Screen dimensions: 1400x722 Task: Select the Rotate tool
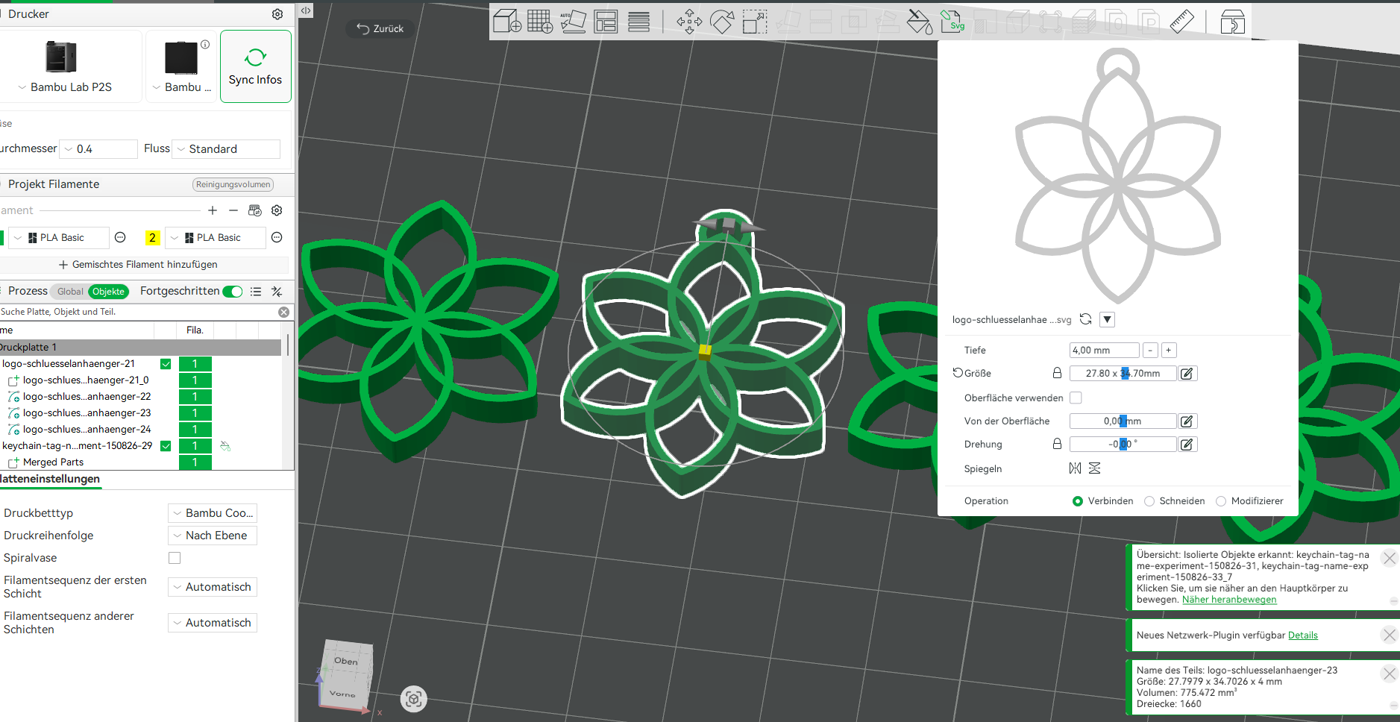click(x=722, y=21)
